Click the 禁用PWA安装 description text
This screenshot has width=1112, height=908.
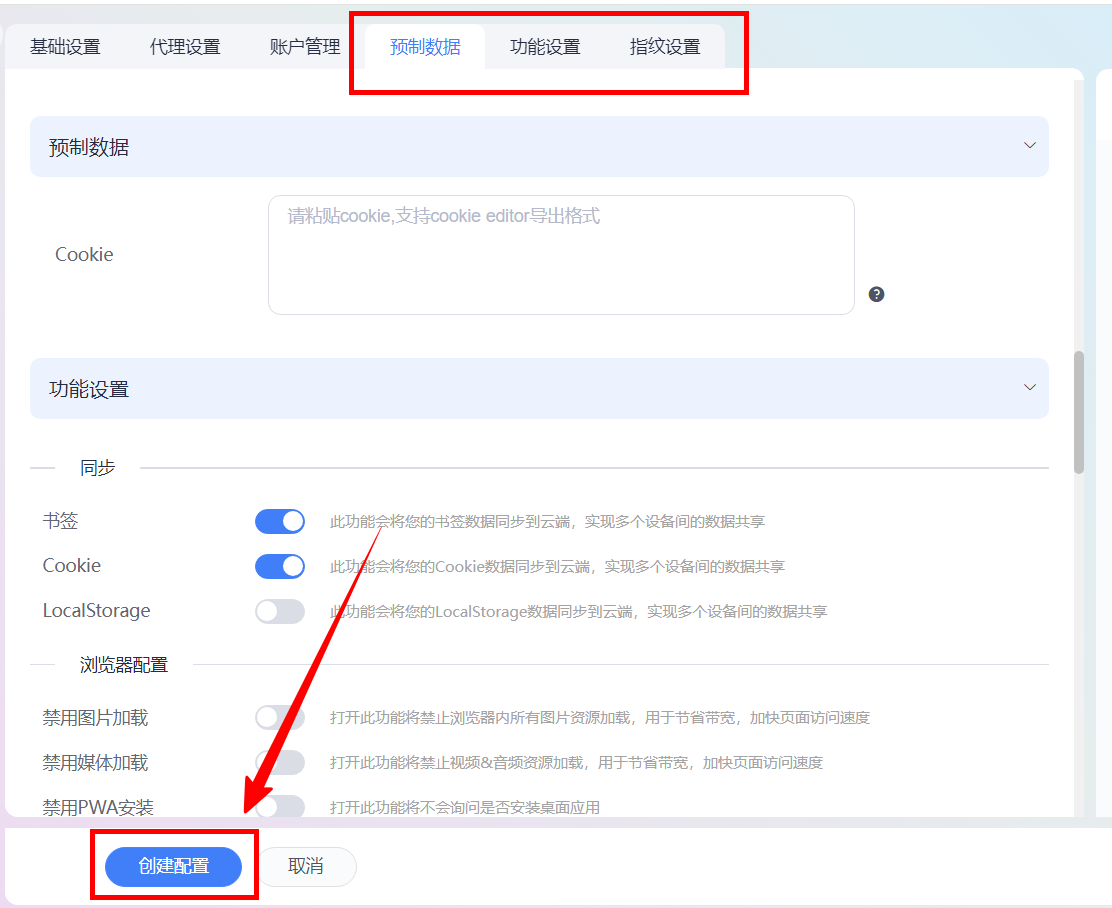pyautogui.click(x=465, y=807)
